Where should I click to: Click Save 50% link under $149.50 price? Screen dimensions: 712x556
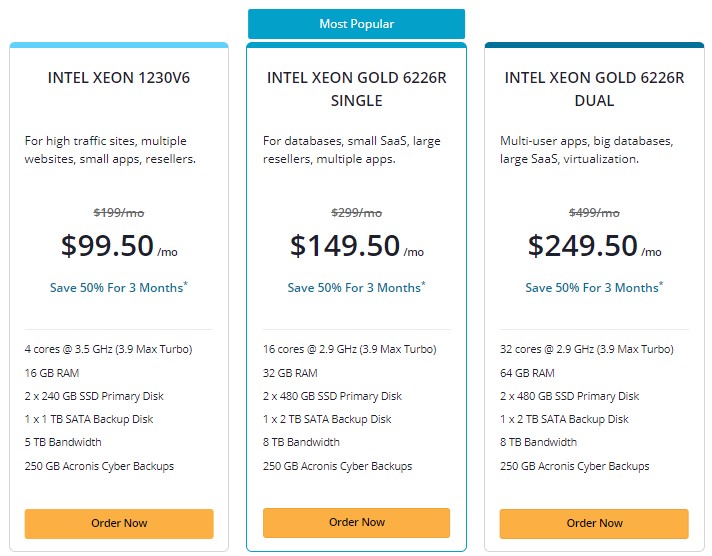(356, 288)
